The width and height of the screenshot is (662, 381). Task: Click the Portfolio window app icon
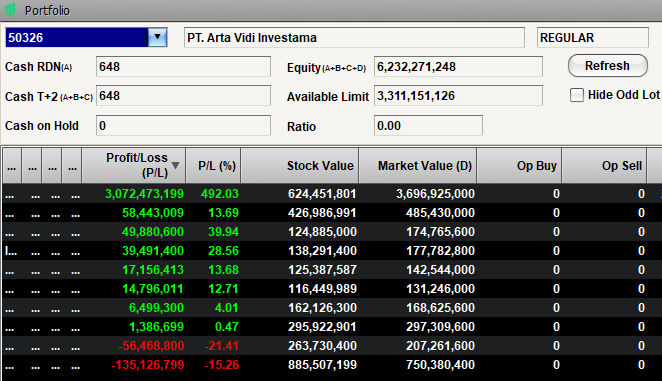point(10,10)
